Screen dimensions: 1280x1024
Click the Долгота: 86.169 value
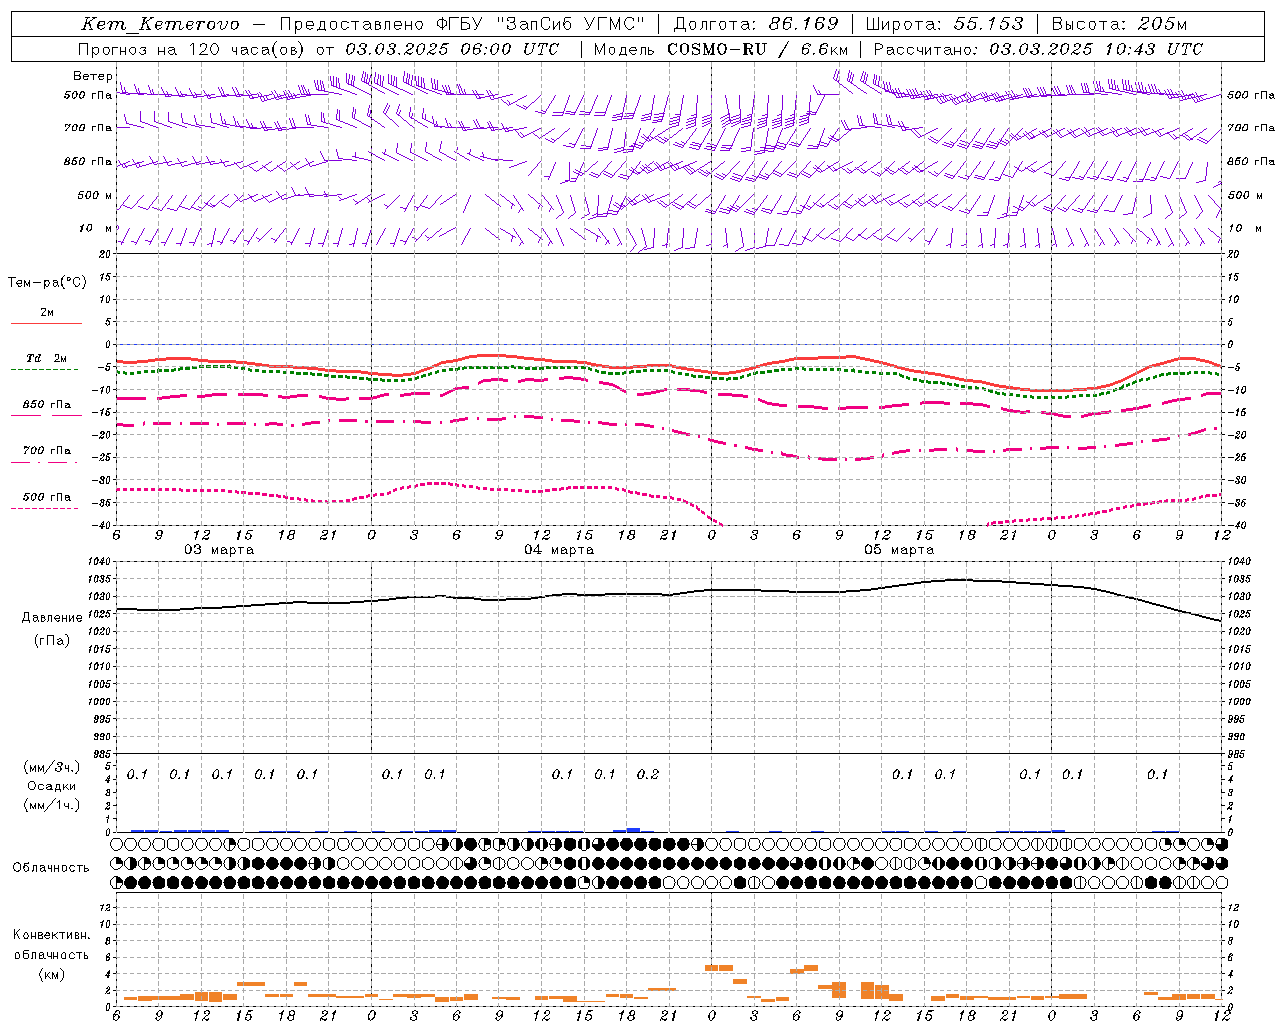point(756,24)
